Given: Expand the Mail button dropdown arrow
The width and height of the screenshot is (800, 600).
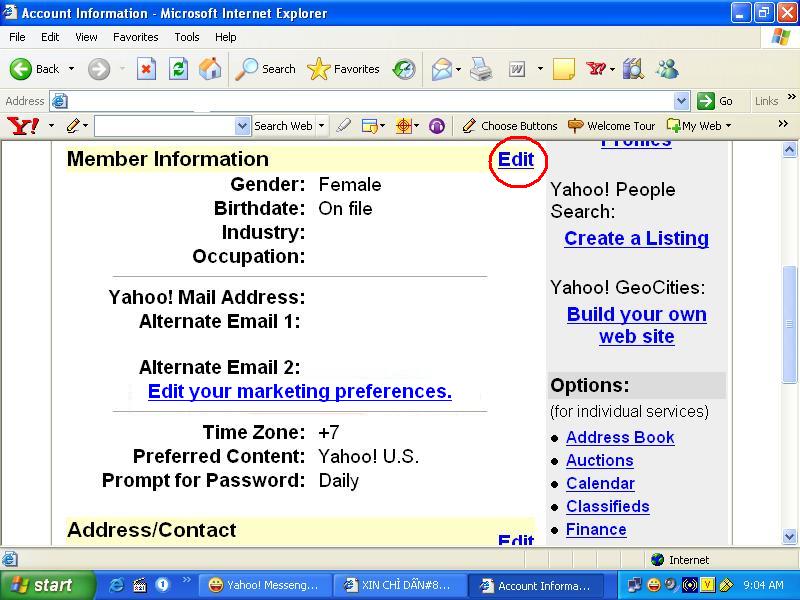Looking at the screenshot, I should pos(458,69).
